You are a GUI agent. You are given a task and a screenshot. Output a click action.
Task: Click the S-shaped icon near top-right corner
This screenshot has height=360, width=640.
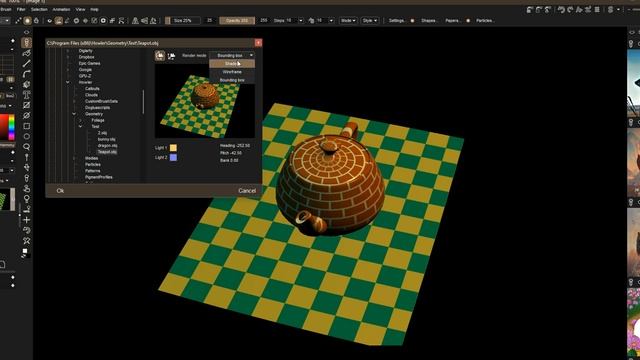pos(611,9)
